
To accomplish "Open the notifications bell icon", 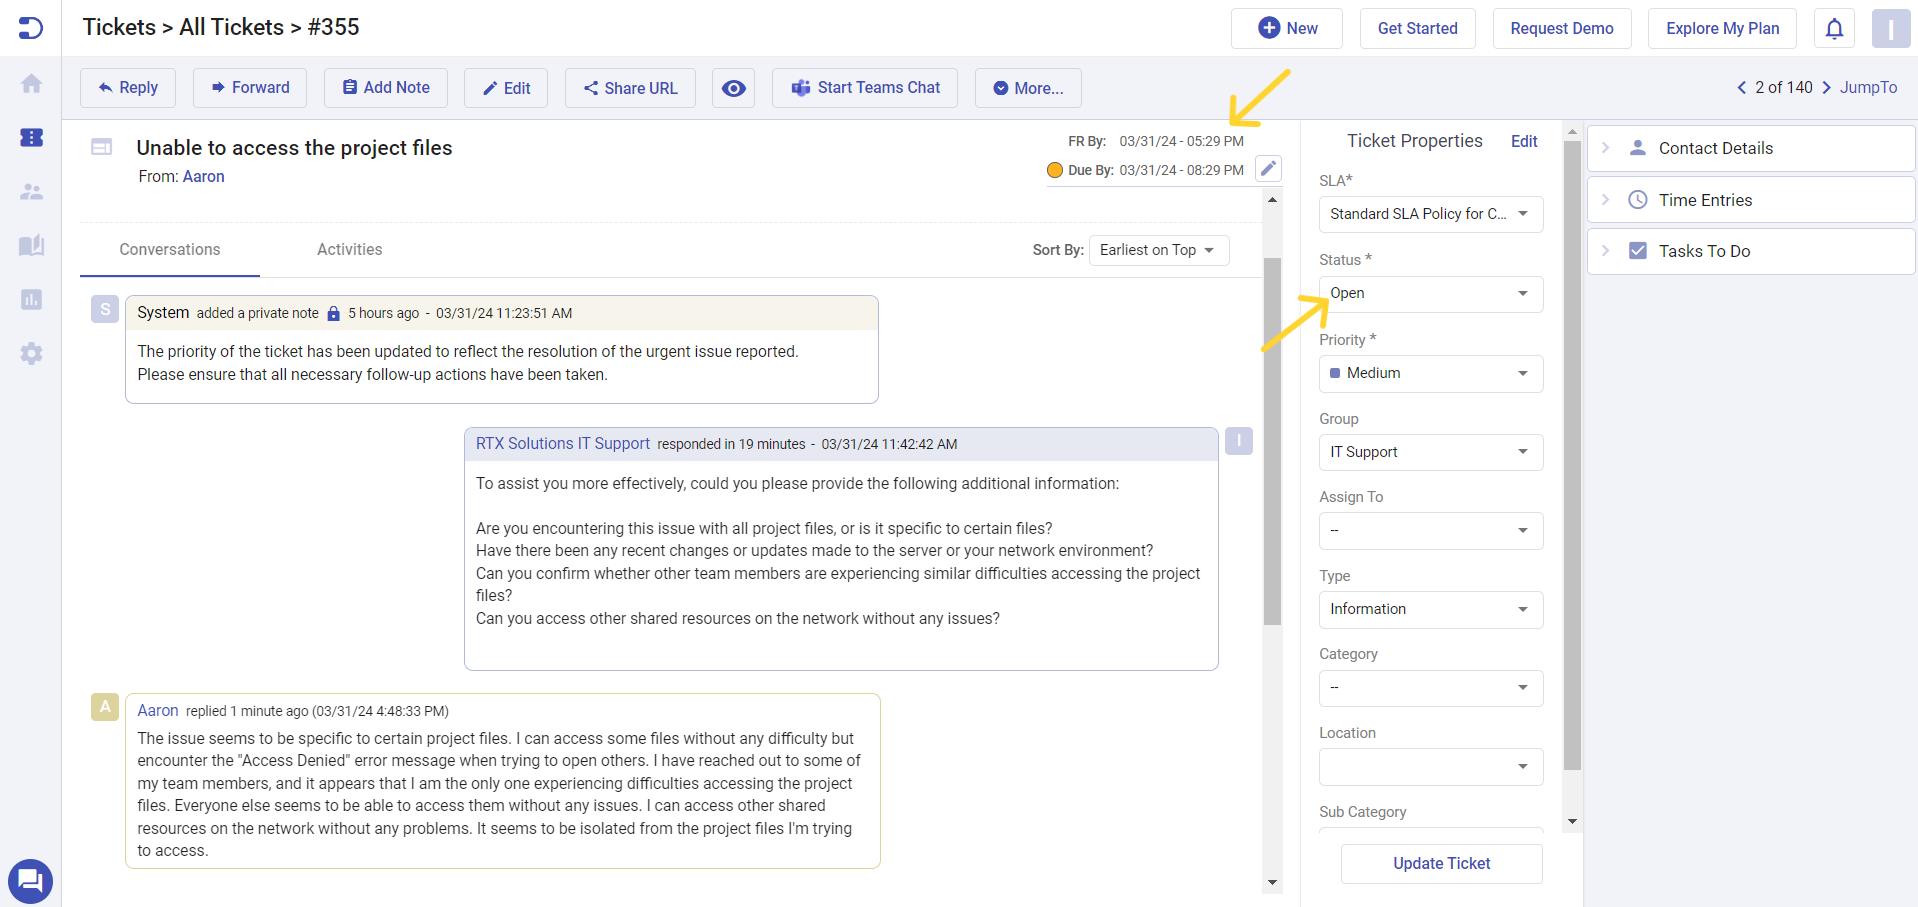I will [1834, 29].
